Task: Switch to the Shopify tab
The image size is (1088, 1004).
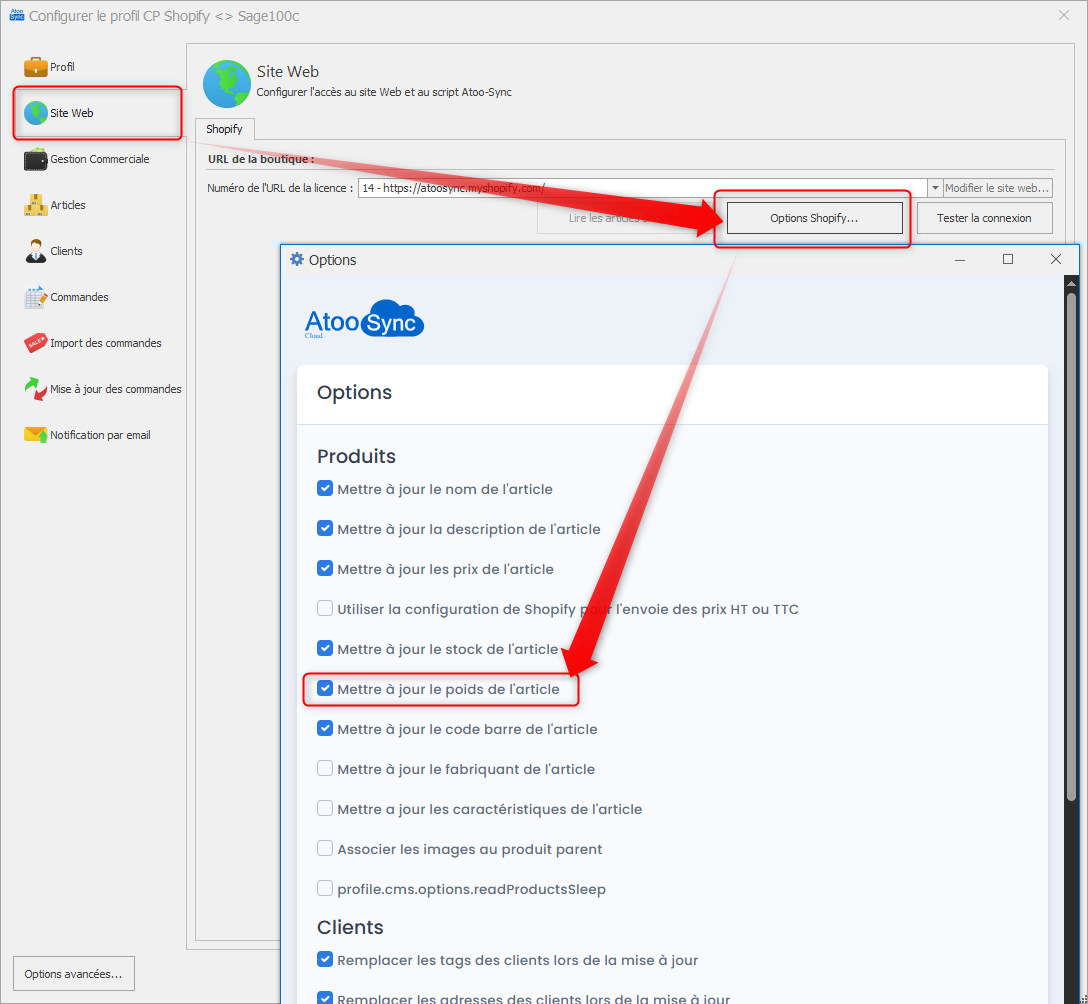Action: click(224, 129)
